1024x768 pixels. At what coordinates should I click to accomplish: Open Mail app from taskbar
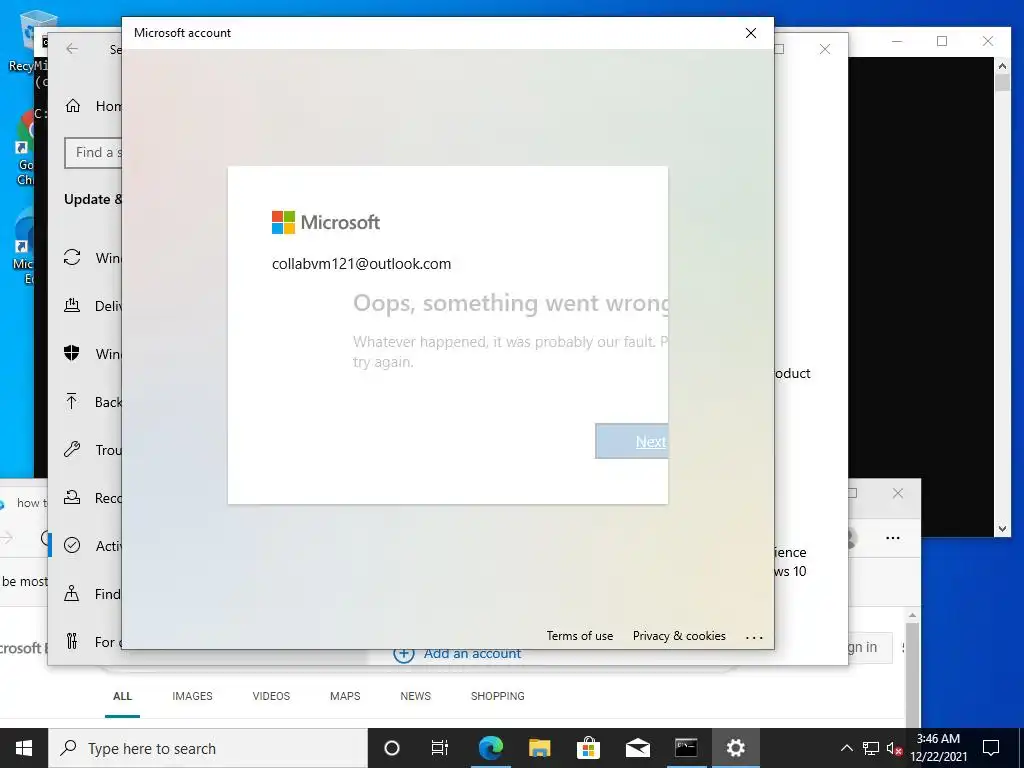point(637,748)
